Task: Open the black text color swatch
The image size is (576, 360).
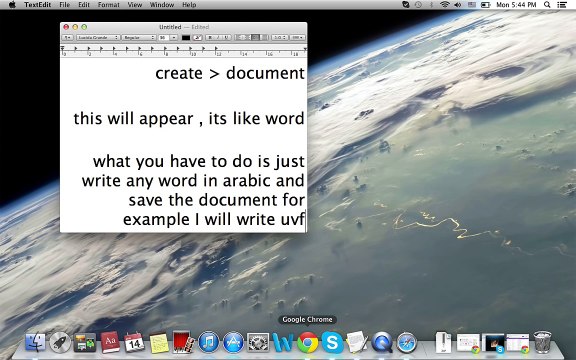Action: [186, 37]
